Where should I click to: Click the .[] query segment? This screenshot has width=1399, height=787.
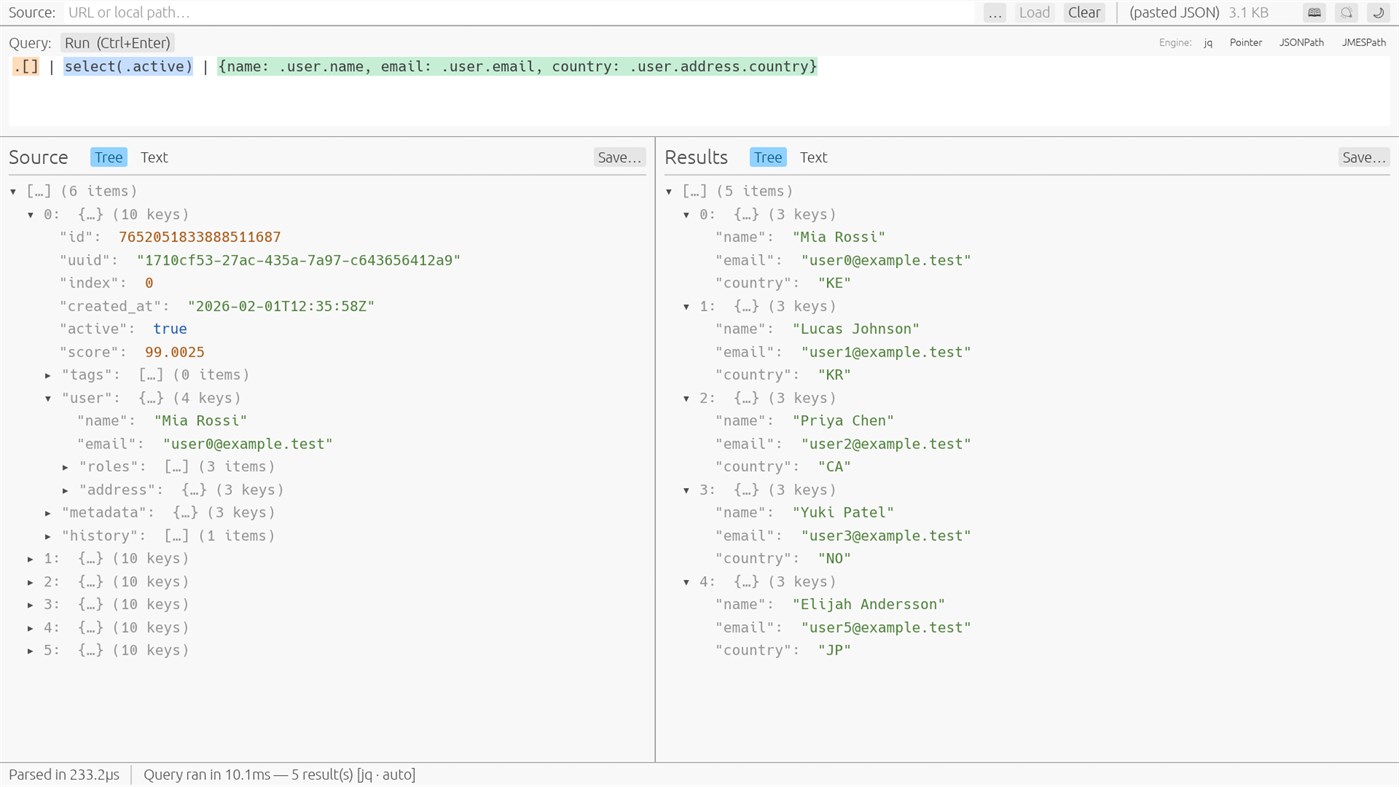pos(26,66)
